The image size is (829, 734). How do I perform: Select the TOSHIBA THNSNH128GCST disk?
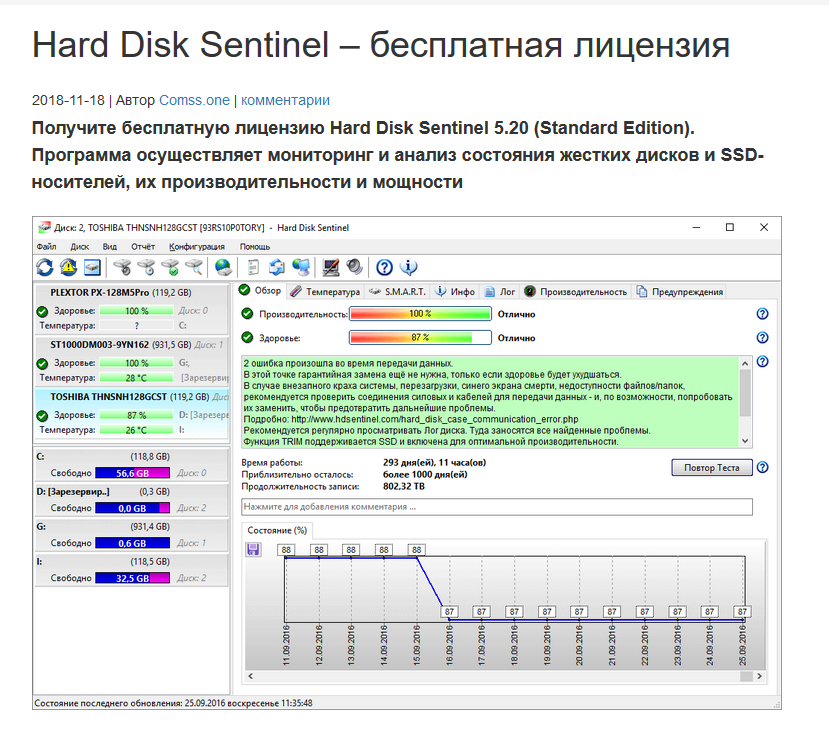(132, 414)
